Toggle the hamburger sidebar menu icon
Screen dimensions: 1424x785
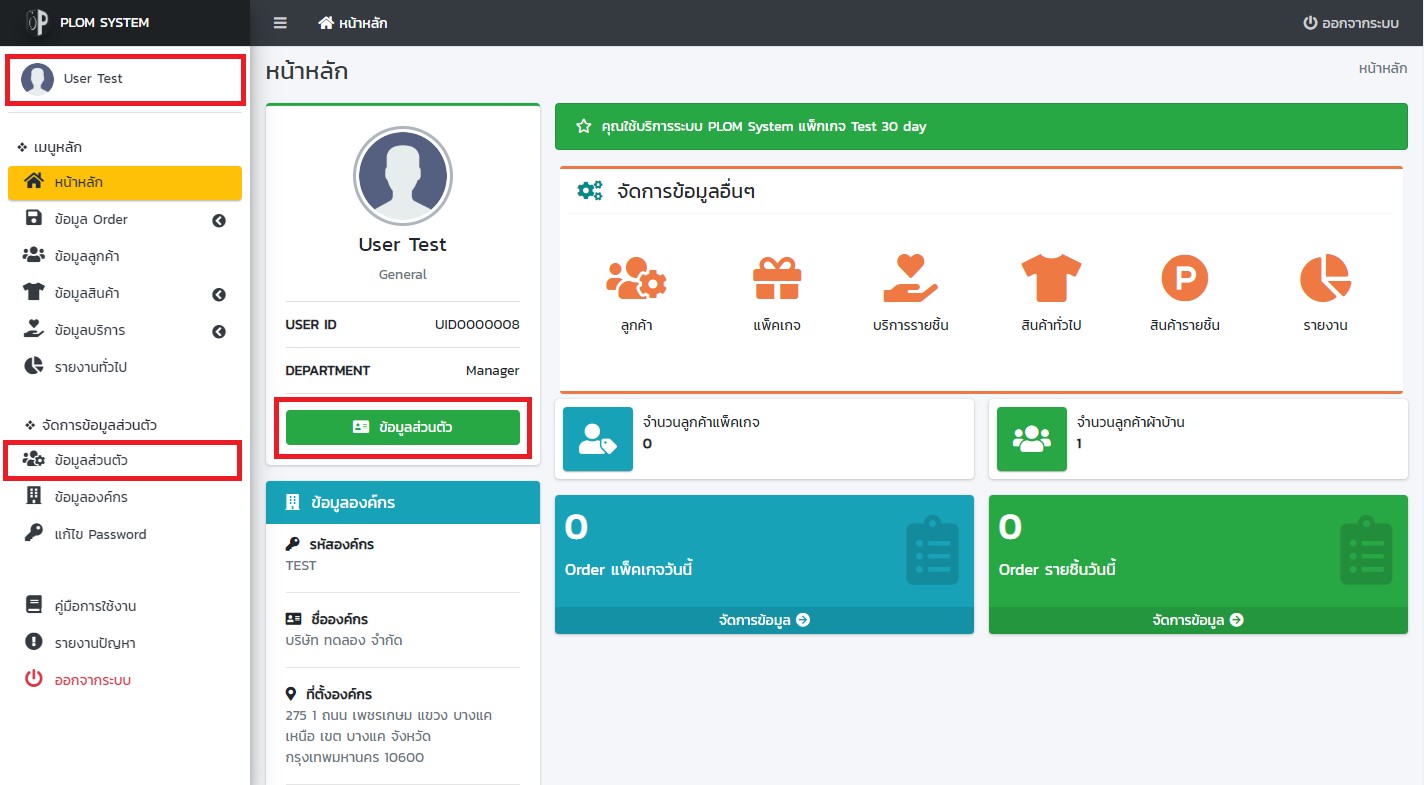click(280, 23)
